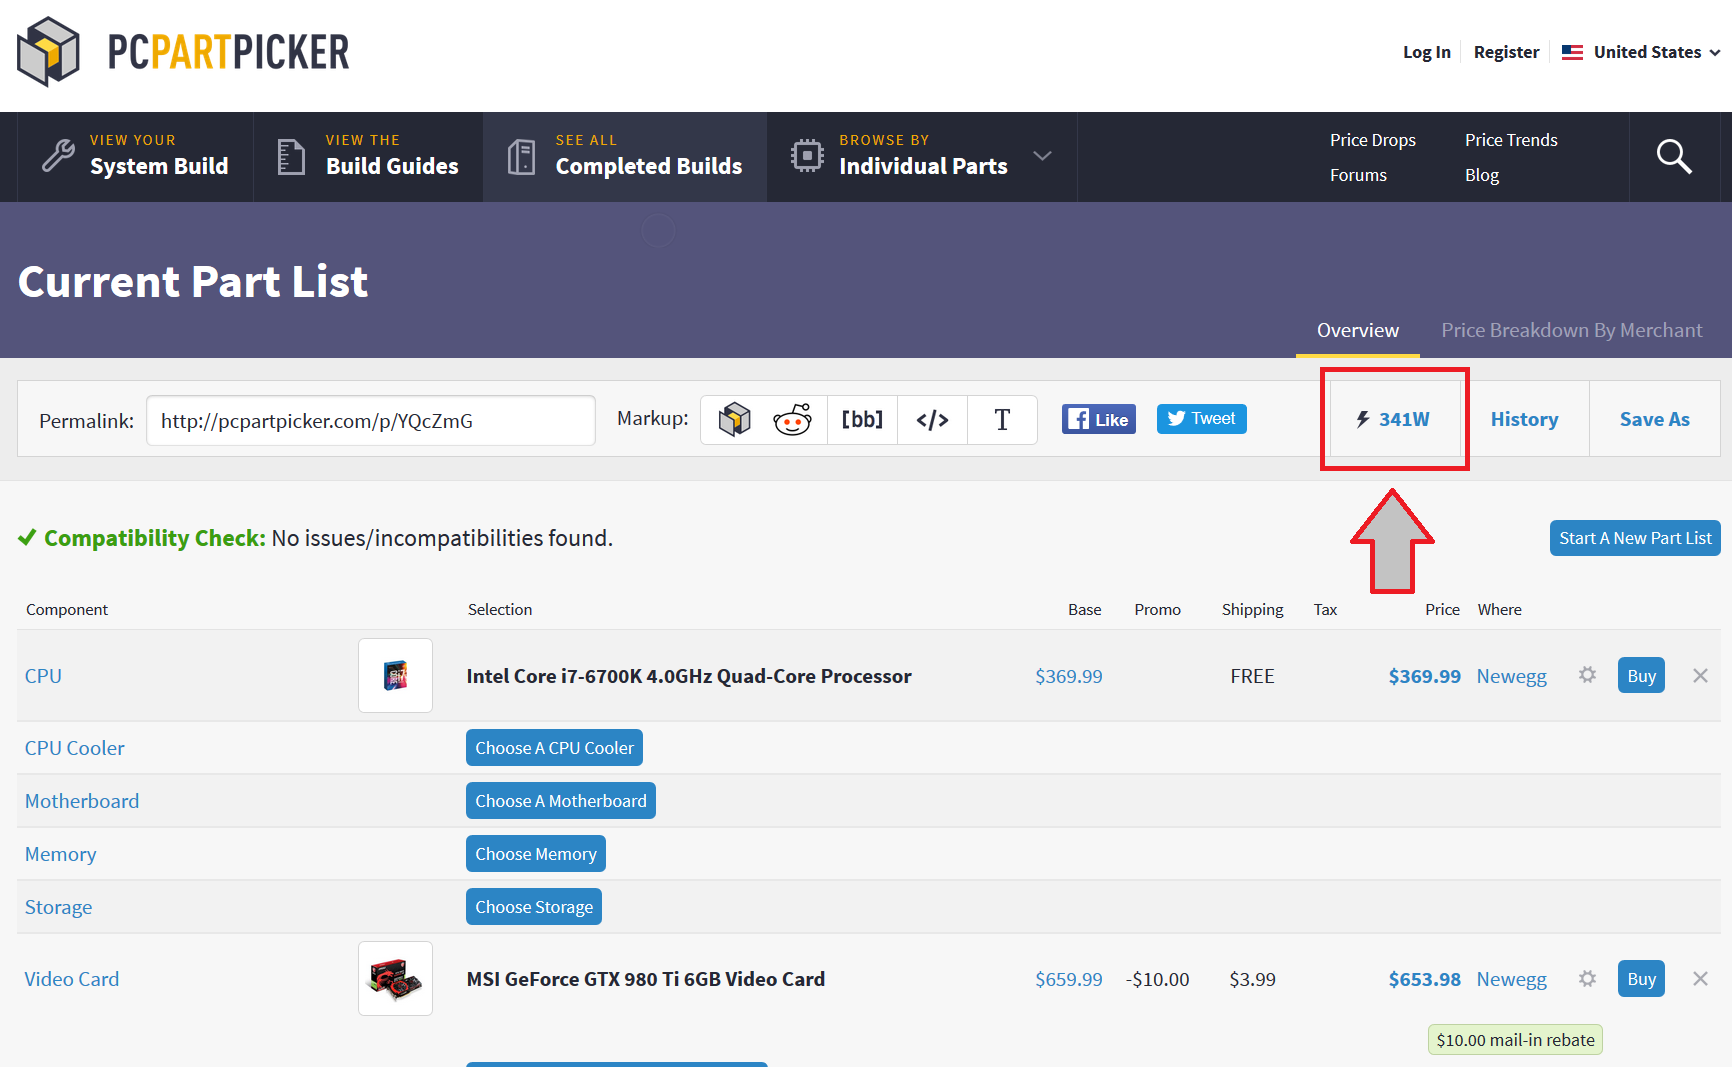Click the bold $369.99 CPU total price
The width and height of the screenshot is (1732, 1067).
[x=1425, y=676]
